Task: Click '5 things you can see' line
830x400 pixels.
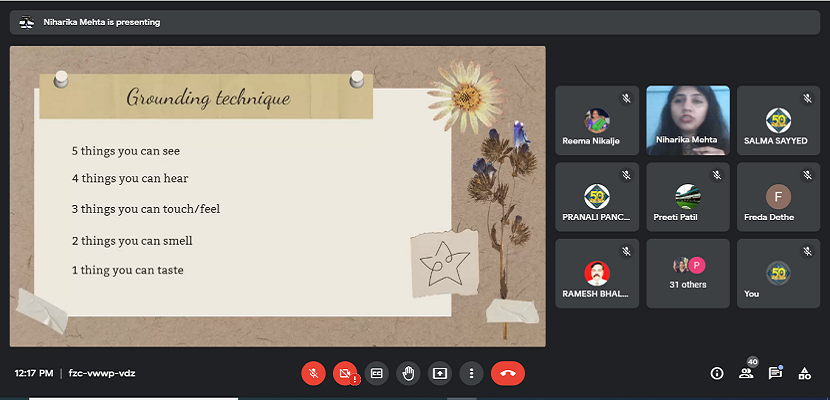Action: [x=126, y=151]
